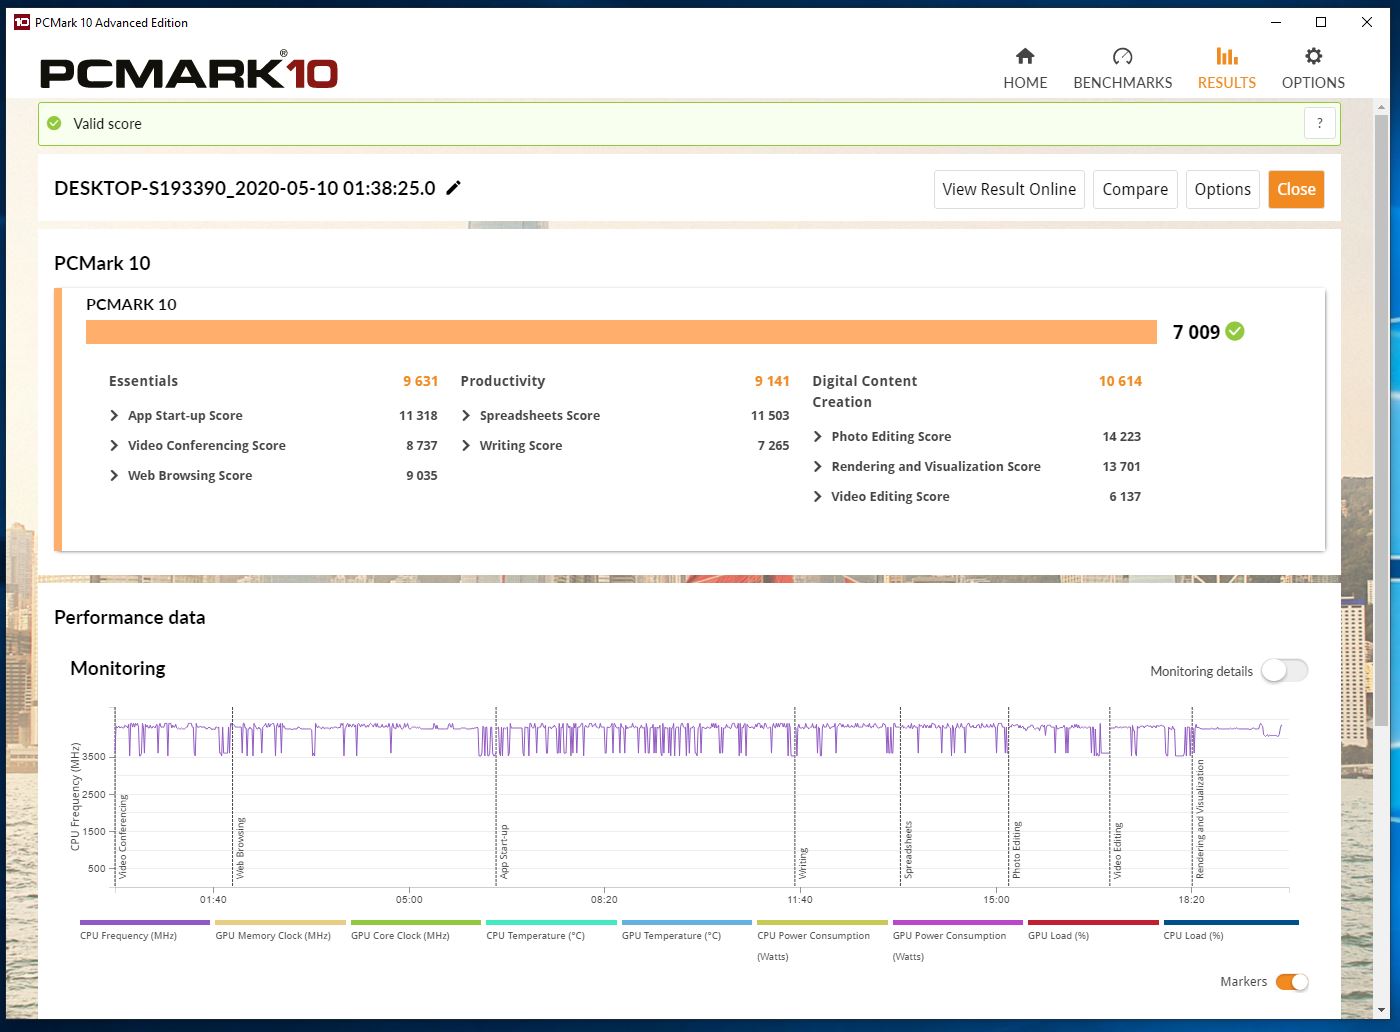1400x1032 pixels.
Task: Click the vertical scrollbar thumb
Action: click(1381, 420)
